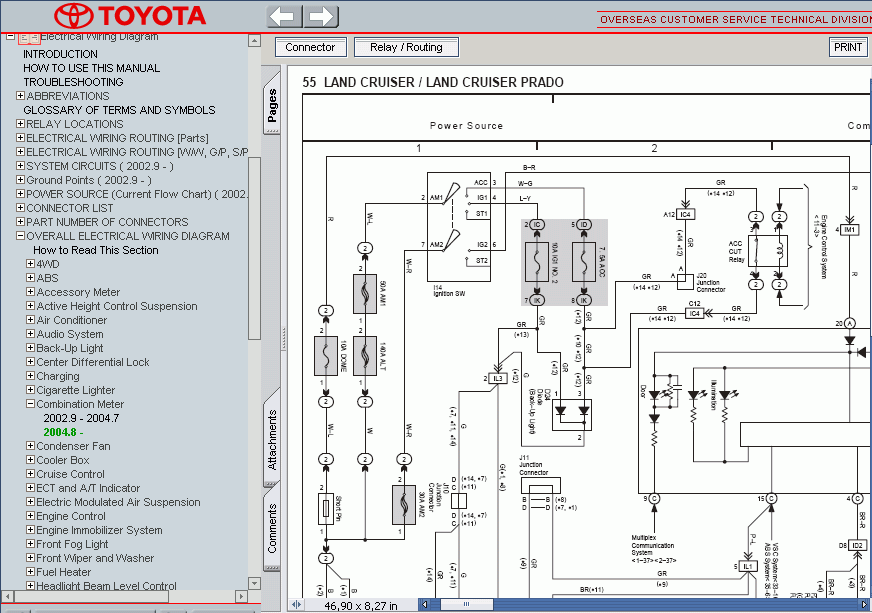Viewport: 872px width, 613px height.
Task: Click the horizontal scrollbar thumb
Action: click(467, 605)
